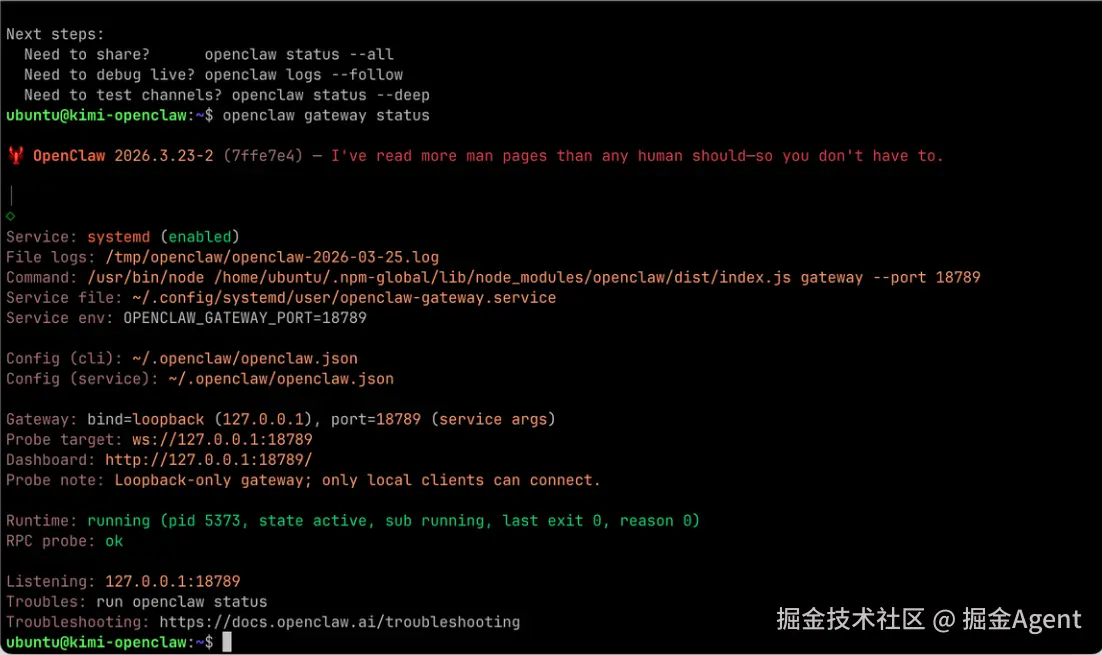Open the Dashboard URL http://127.0.0.1:18789/
Image resolution: width=1102 pixels, height=655 pixels.
[x=208, y=460]
